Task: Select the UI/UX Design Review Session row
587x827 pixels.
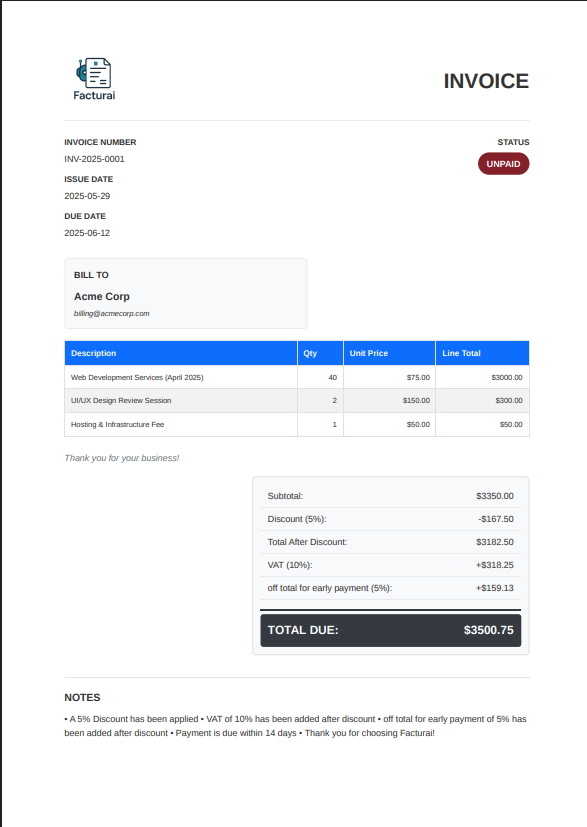Action: (297, 400)
